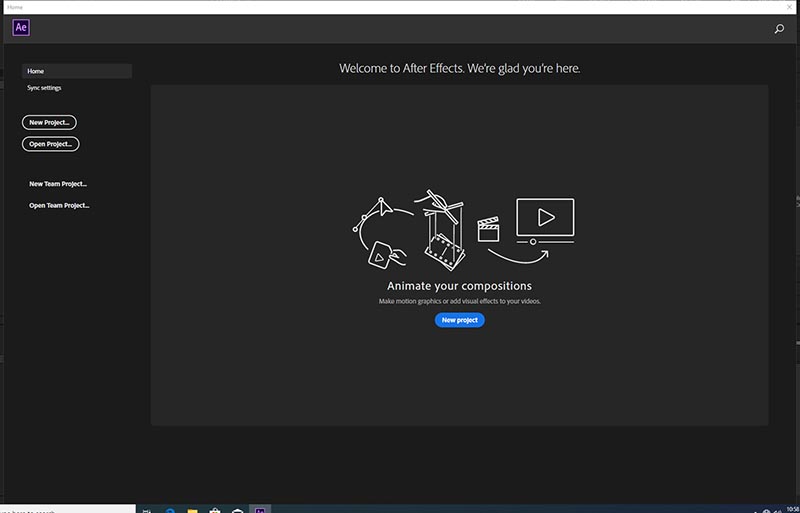Screen dimensions: 800x513
Task: Click the 'Welcome to After Effects' heading
Action: (x=460, y=68)
